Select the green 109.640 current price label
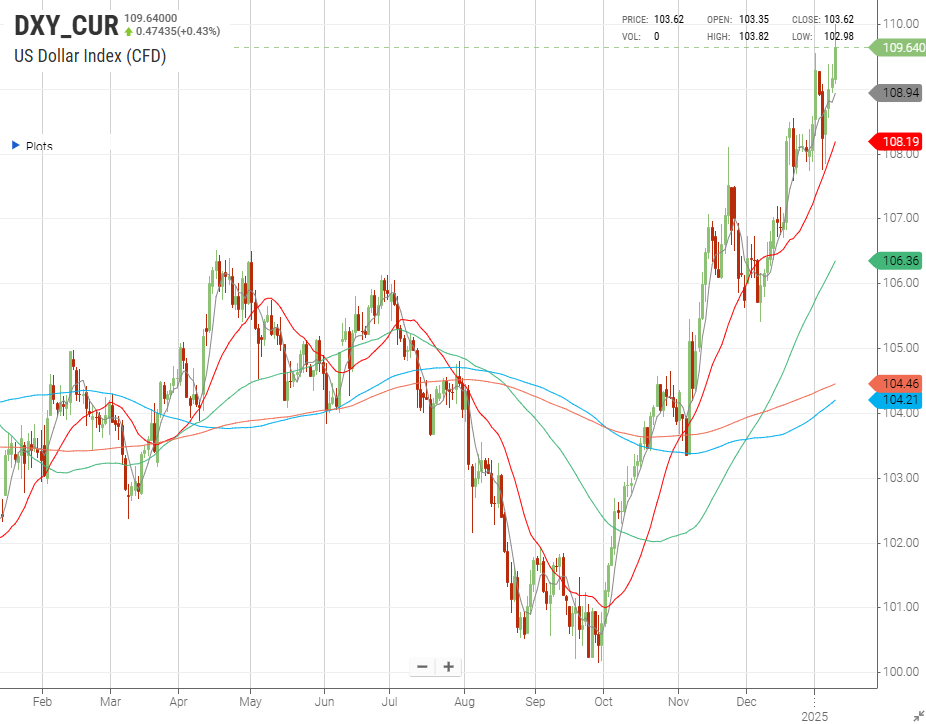 pyautogui.click(x=899, y=47)
